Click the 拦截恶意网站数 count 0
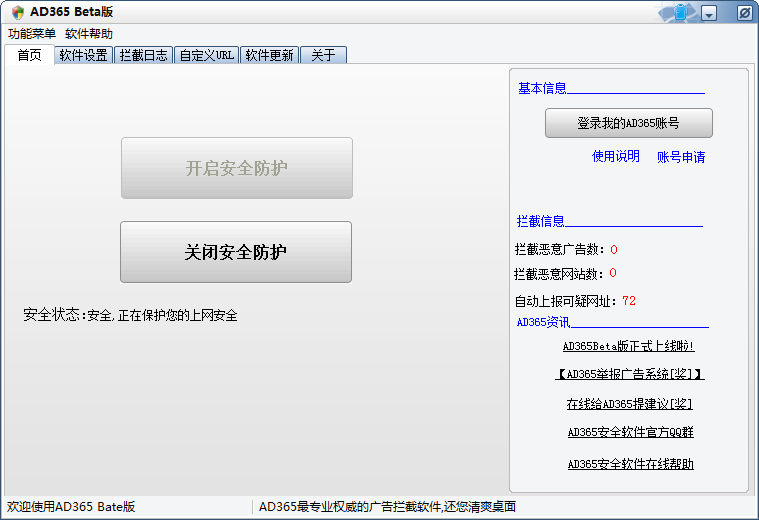The height and width of the screenshot is (520, 759). point(613,273)
